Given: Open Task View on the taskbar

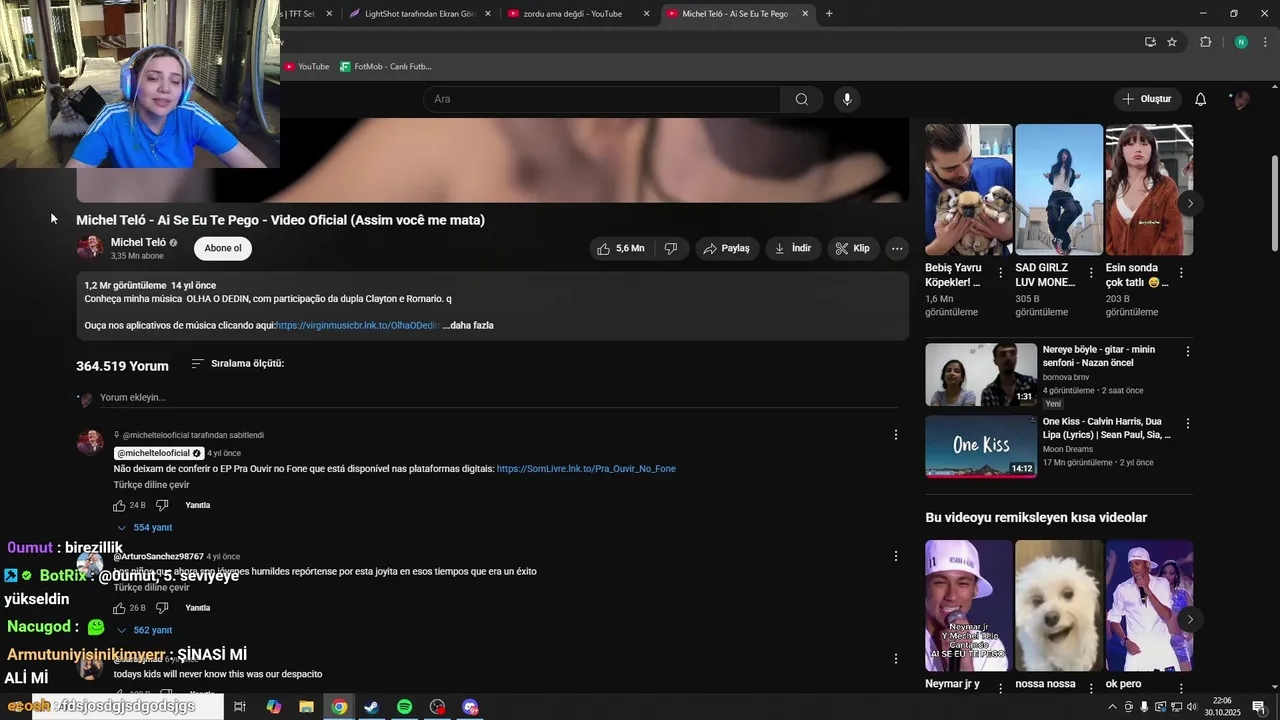Looking at the screenshot, I should 240,707.
